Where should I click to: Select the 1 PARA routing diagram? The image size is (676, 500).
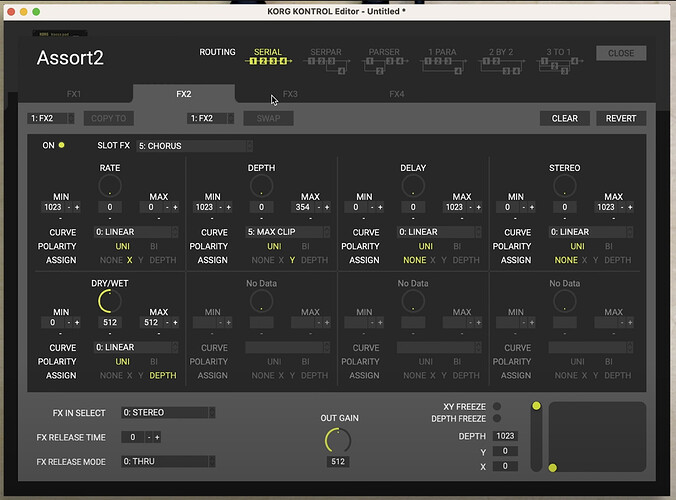(442, 60)
